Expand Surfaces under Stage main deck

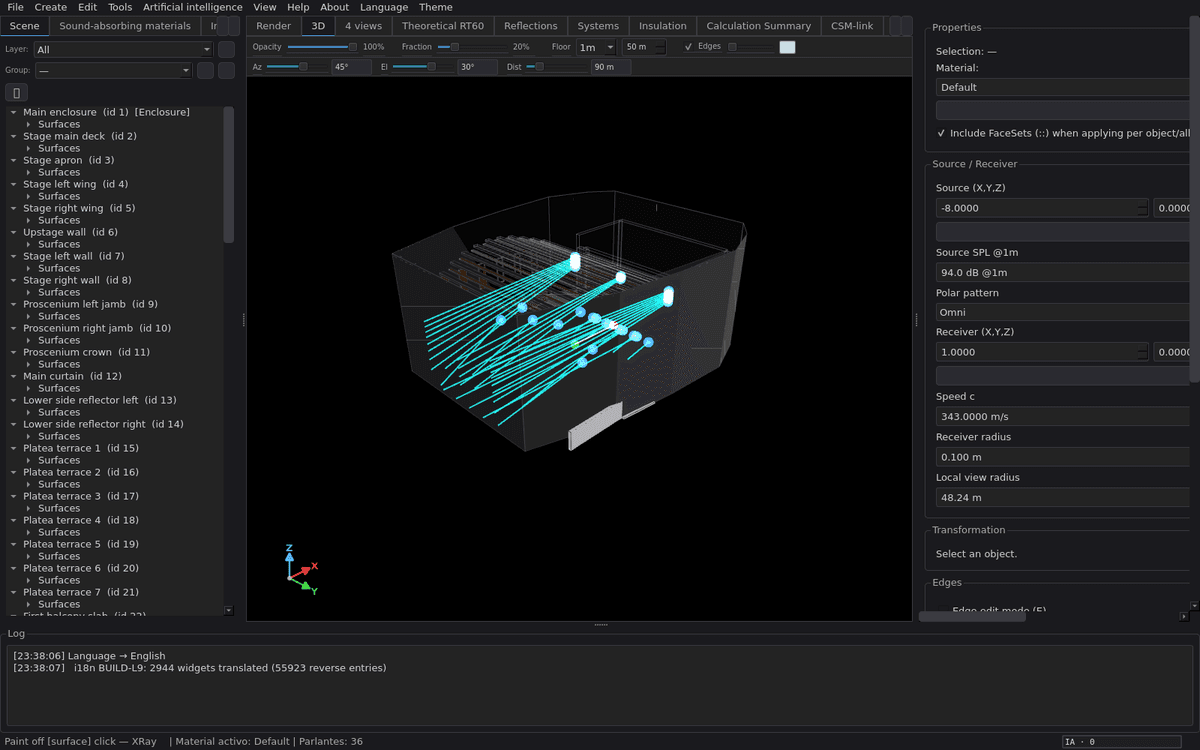29,148
